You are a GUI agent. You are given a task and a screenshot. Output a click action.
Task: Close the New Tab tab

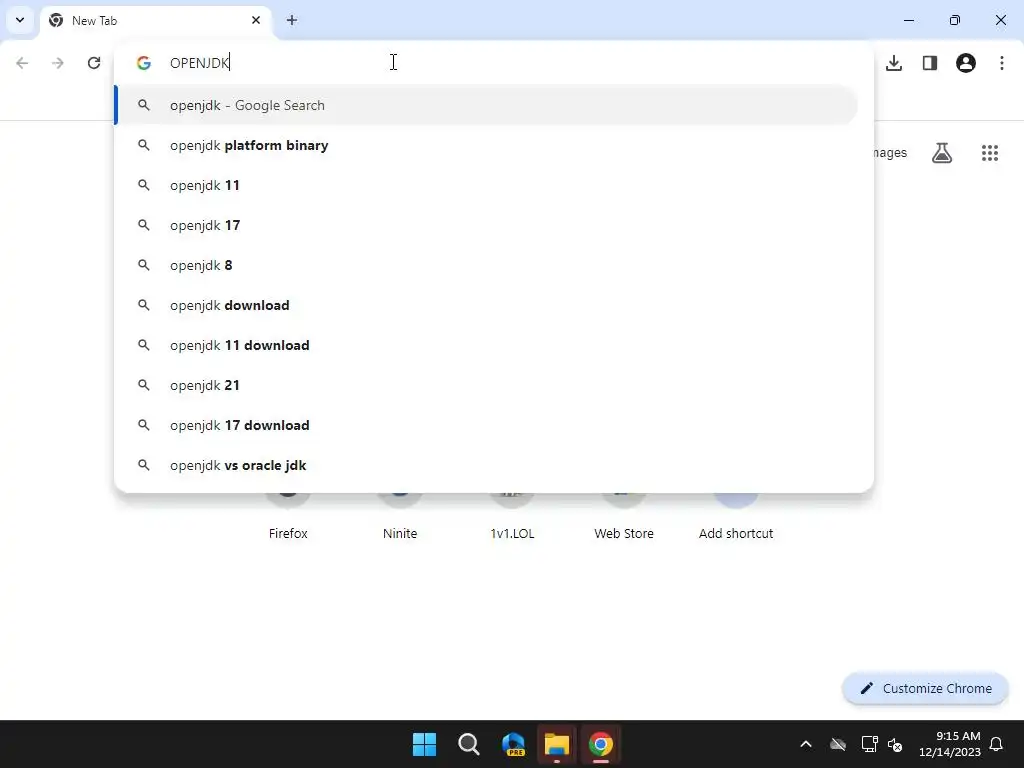pyautogui.click(x=256, y=20)
